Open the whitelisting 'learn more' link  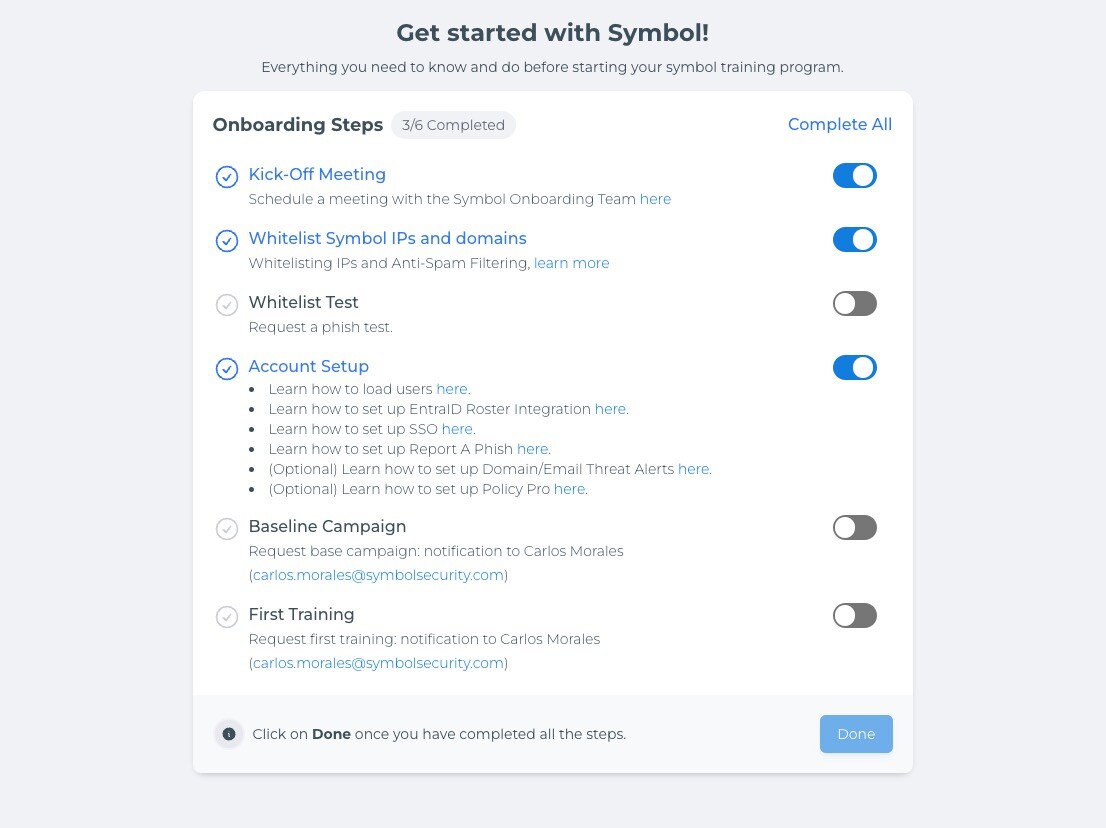pyautogui.click(x=571, y=263)
